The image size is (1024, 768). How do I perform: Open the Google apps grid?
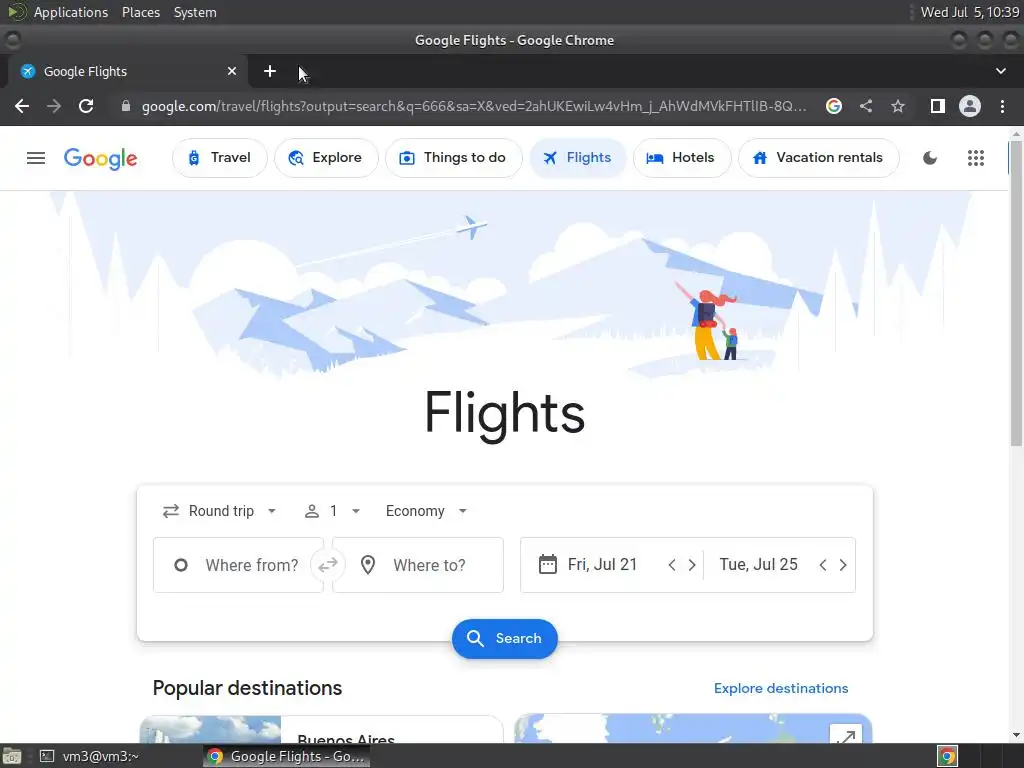tap(976, 158)
